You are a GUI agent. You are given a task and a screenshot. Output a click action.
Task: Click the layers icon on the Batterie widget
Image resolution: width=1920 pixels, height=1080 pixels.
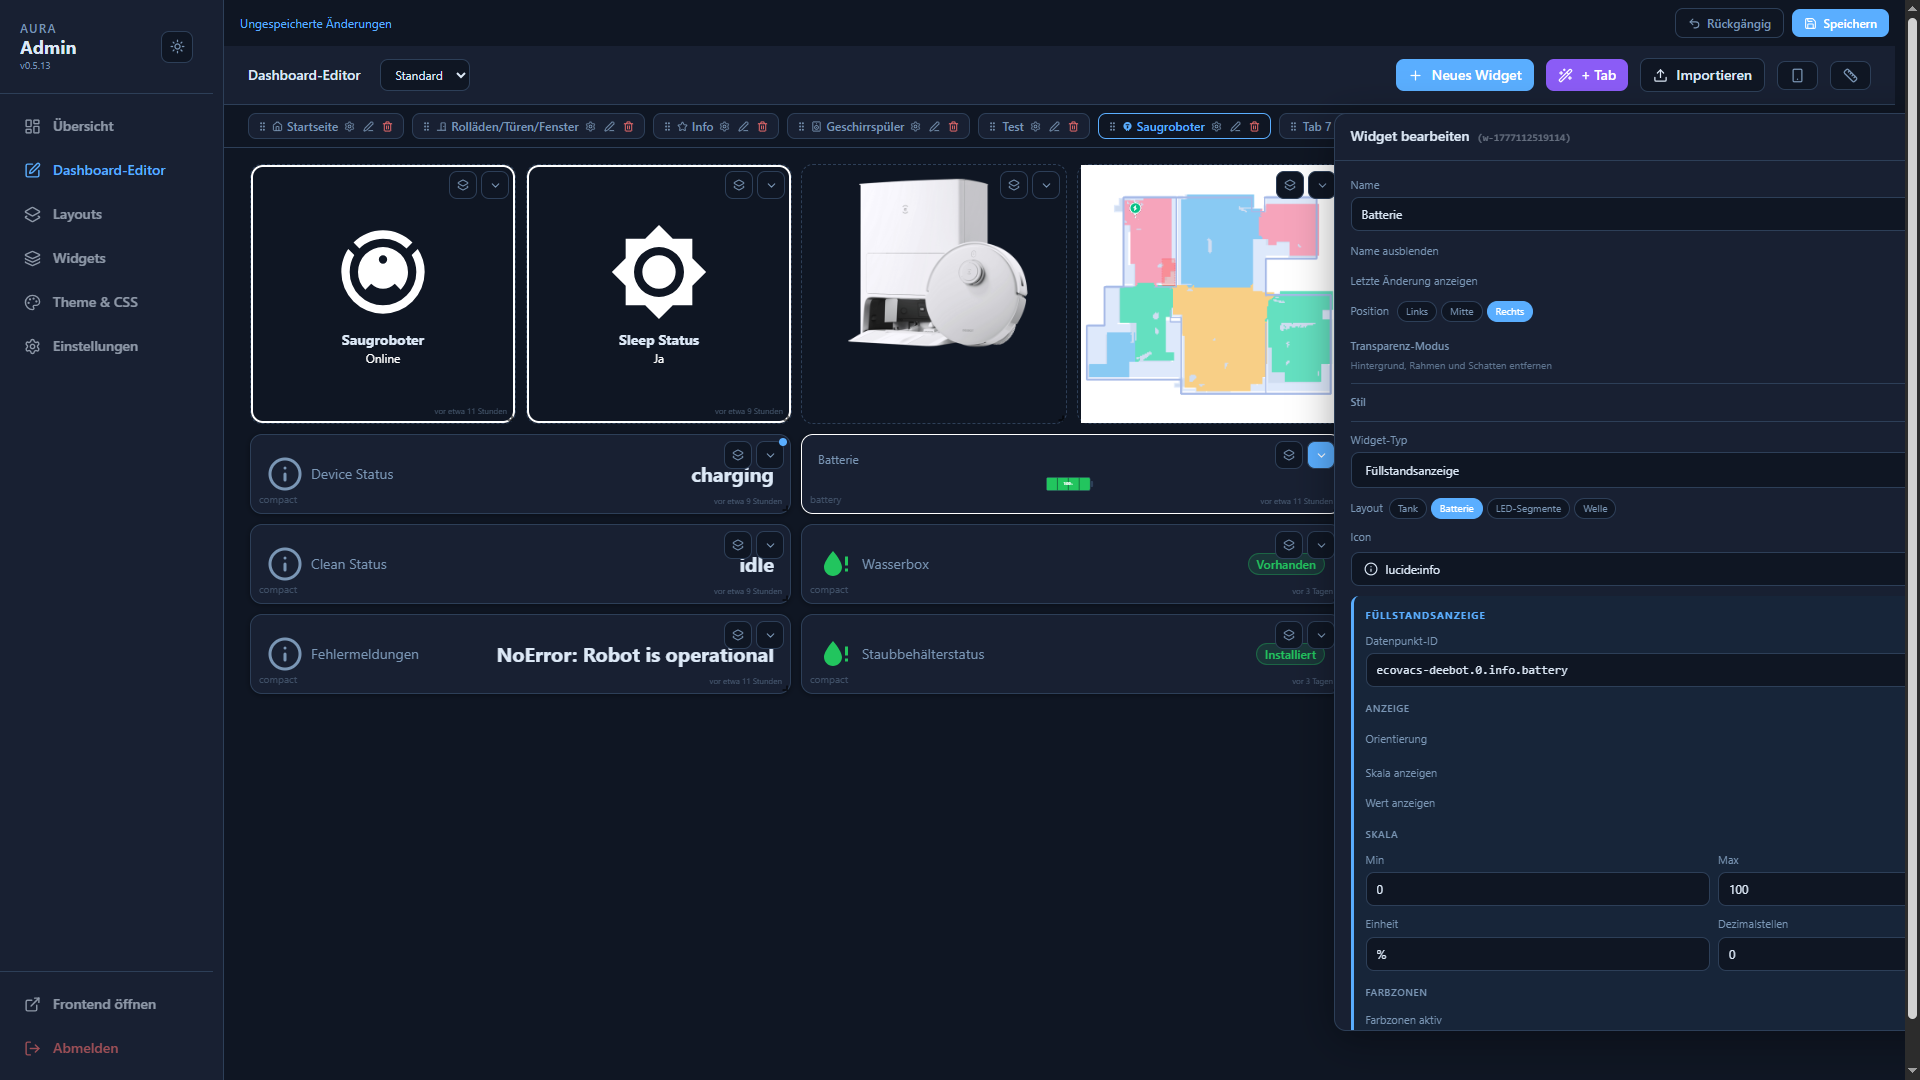1289,455
